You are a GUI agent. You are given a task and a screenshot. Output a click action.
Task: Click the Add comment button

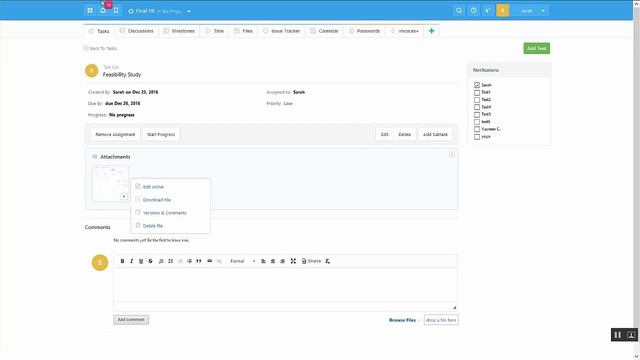[x=131, y=320]
